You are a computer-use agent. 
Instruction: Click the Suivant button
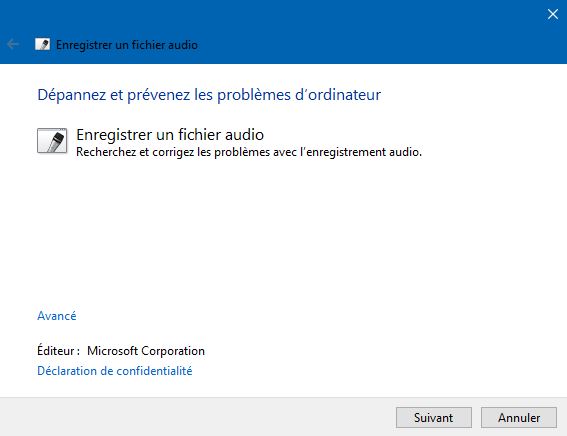[434, 418]
